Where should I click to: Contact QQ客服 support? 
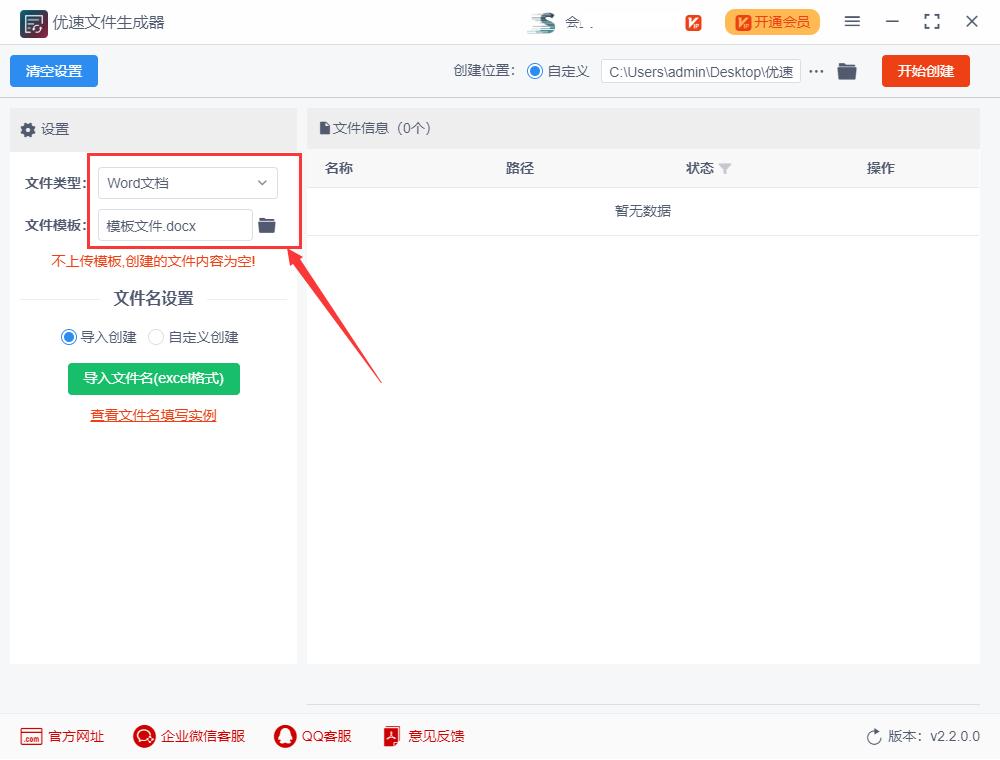coord(283,736)
